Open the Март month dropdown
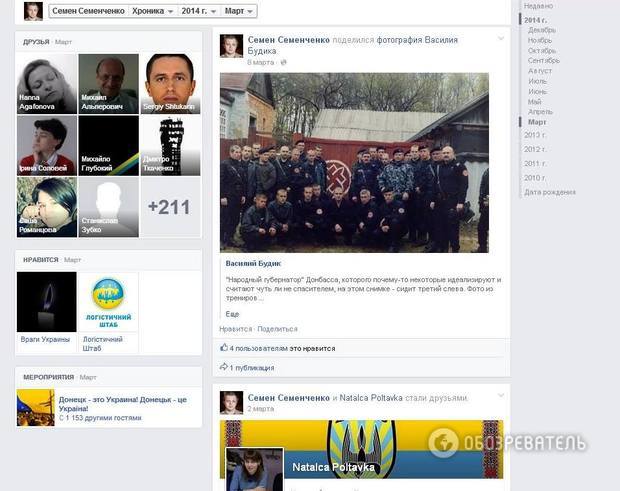Screen dimensions: 620x491 click(x=234, y=11)
